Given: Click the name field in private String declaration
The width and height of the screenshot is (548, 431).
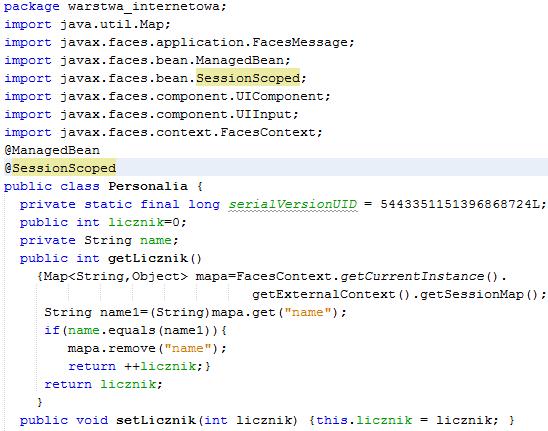Looking at the screenshot, I should click(156, 240).
